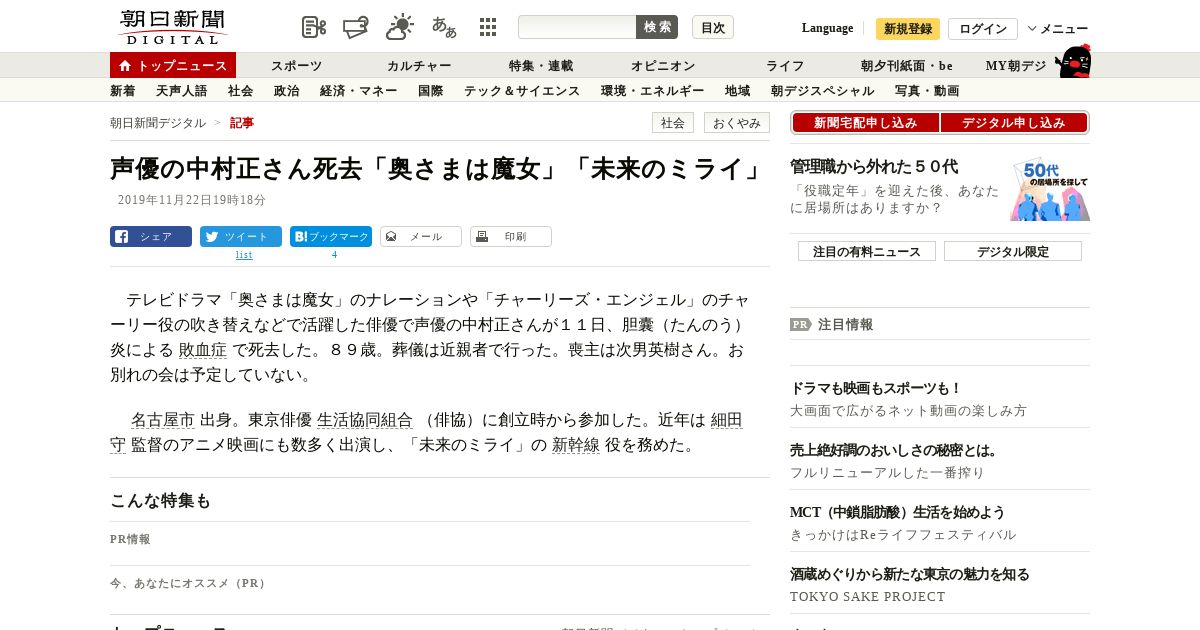Select 政治 in the sub navigation
The height and width of the screenshot is (630, 1200).
click(x=287, y=91)
